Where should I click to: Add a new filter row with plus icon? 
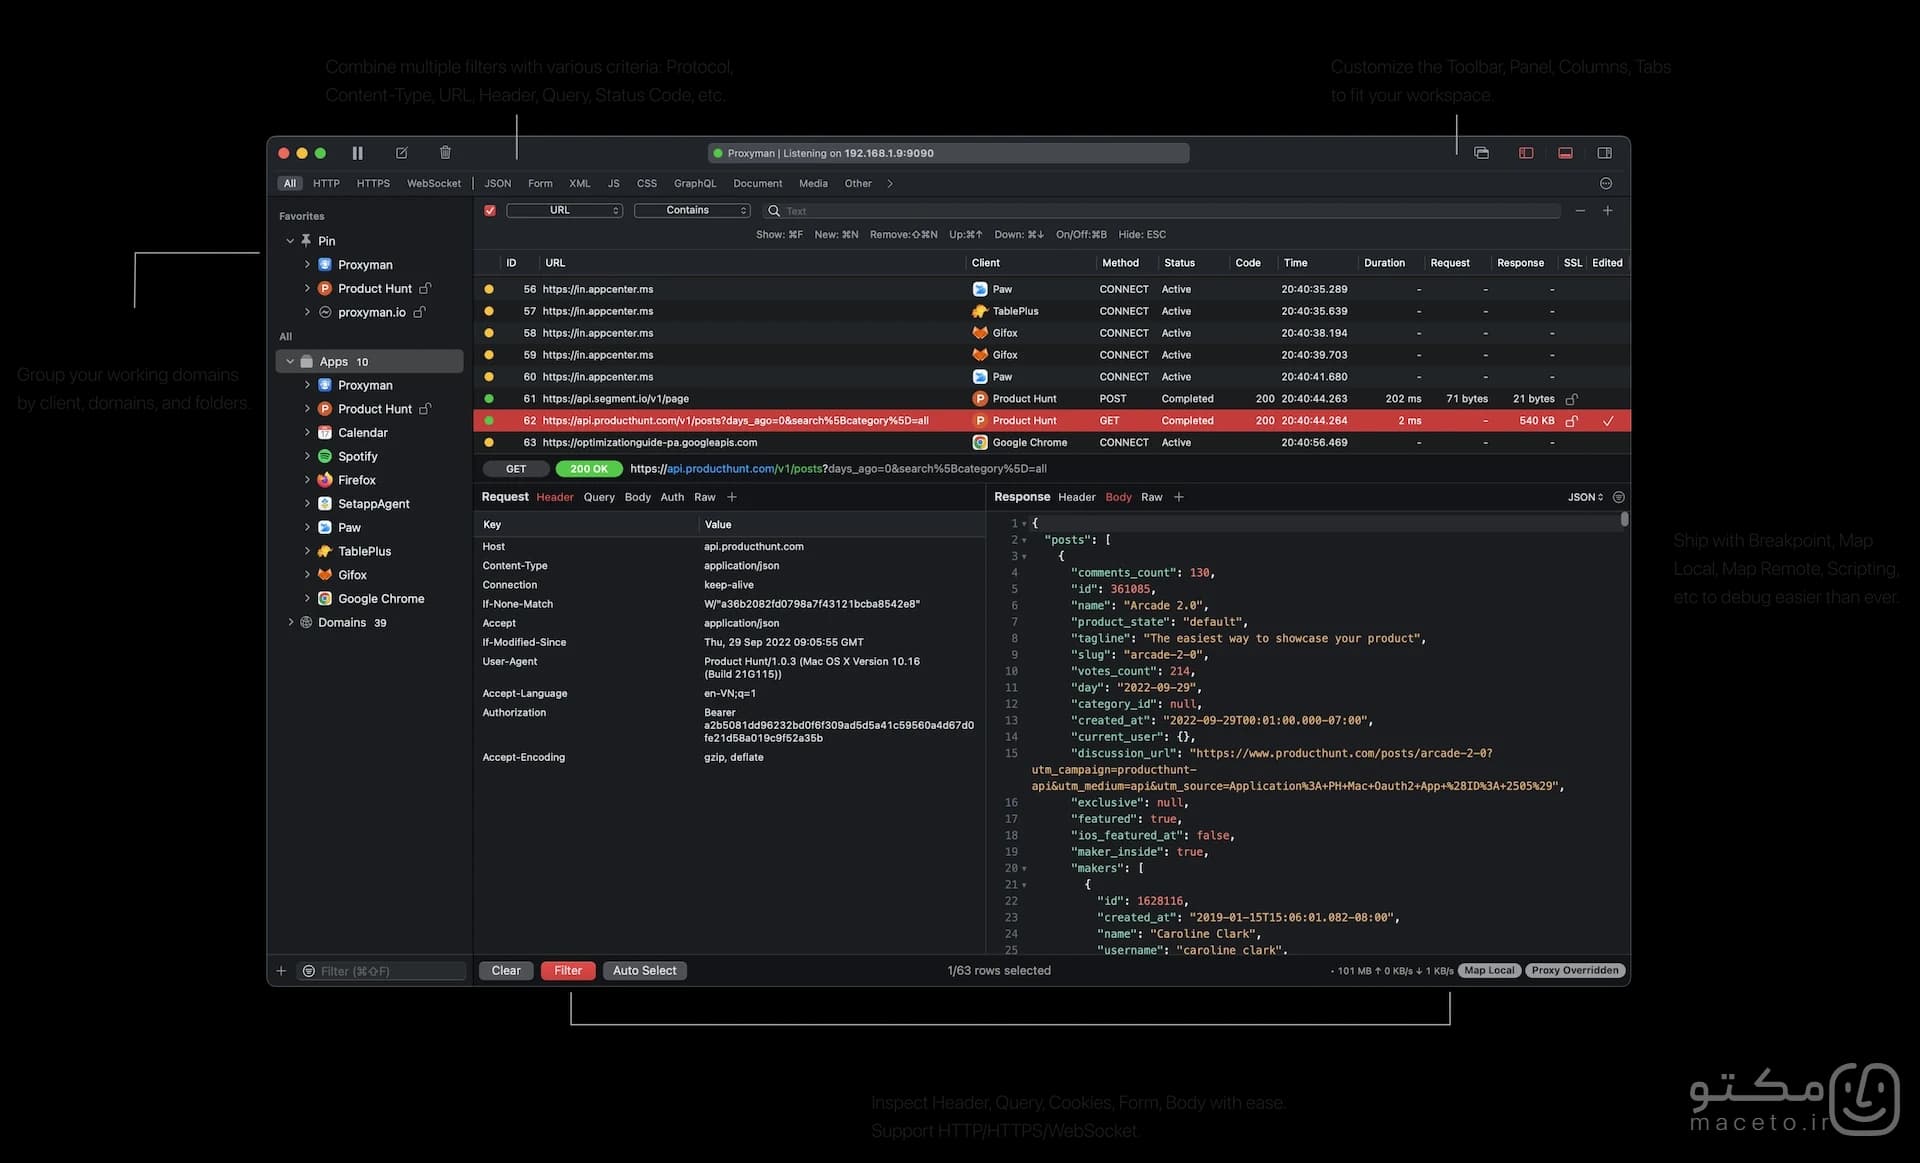1608,210
